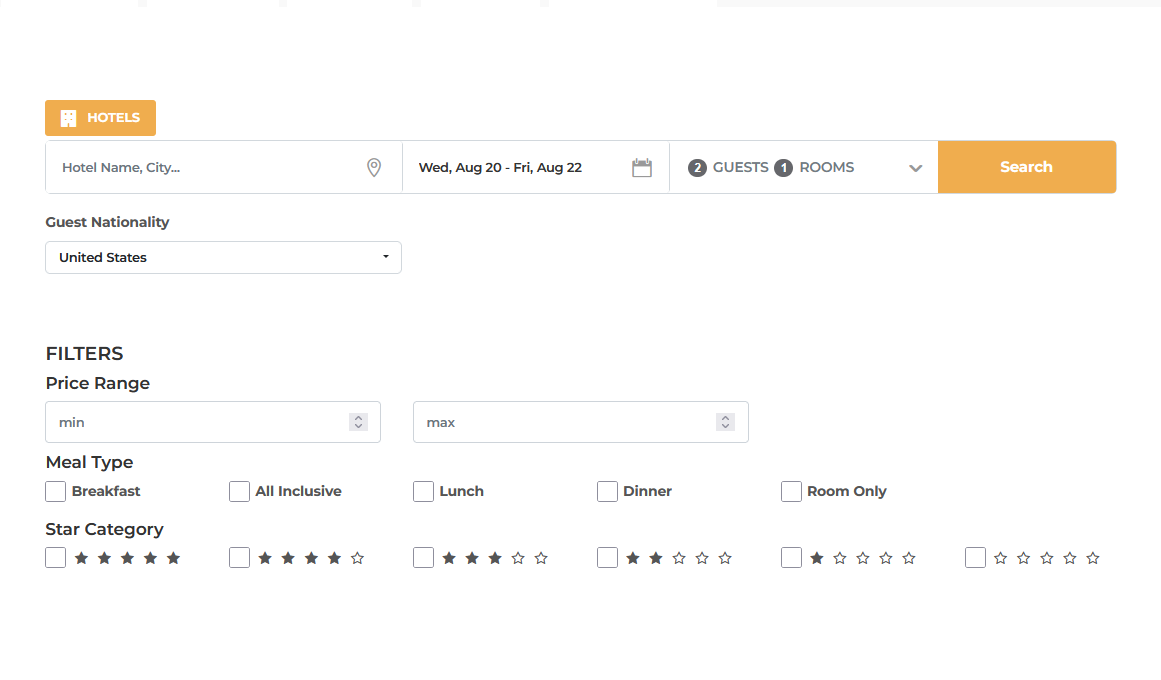Expand the Guests and Rooms dropdown chevron
This screenshot has height=680, width=1161.
[915, 168]
